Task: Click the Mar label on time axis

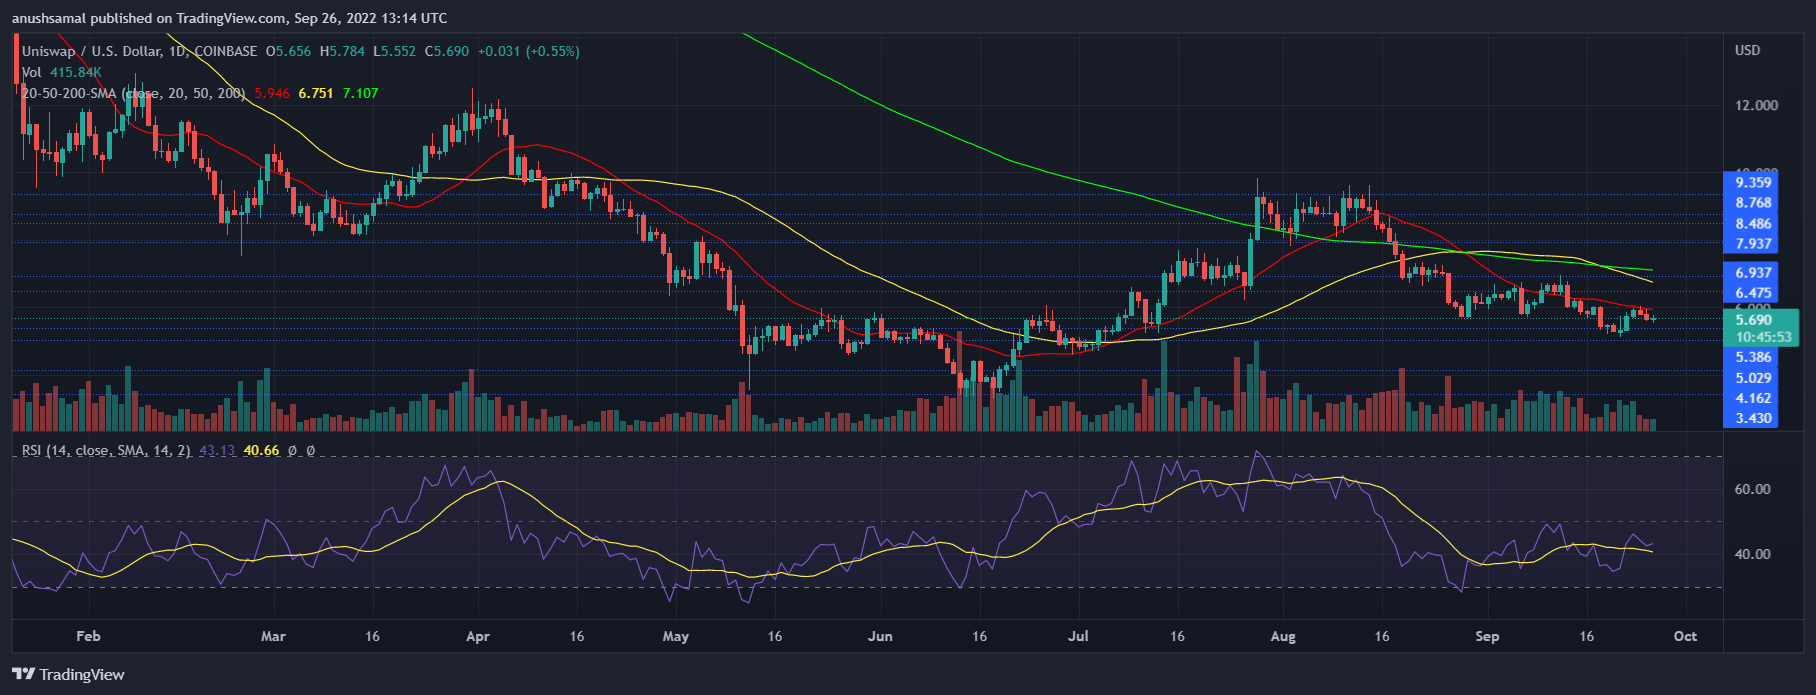Action: pyautogui.click(x=273, y=636)
